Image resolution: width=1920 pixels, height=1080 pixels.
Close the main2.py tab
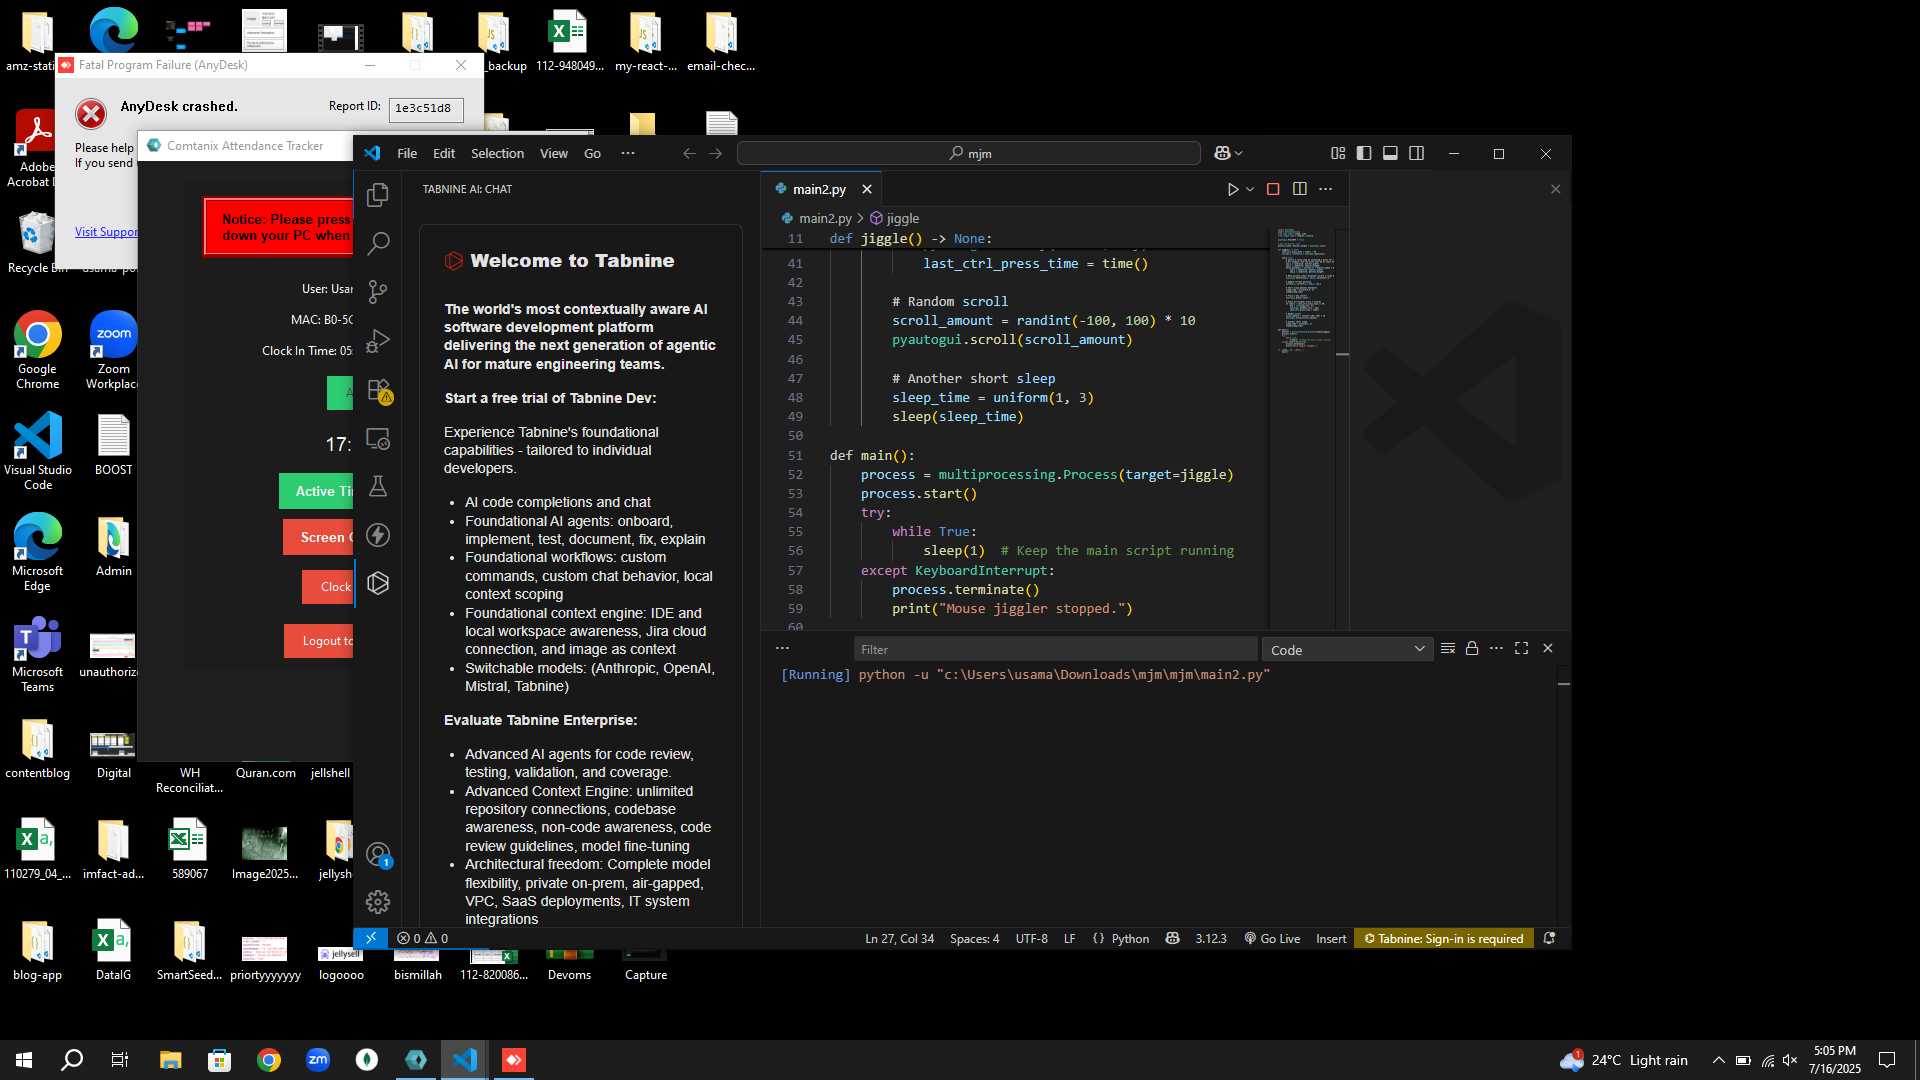coord(867,189)
